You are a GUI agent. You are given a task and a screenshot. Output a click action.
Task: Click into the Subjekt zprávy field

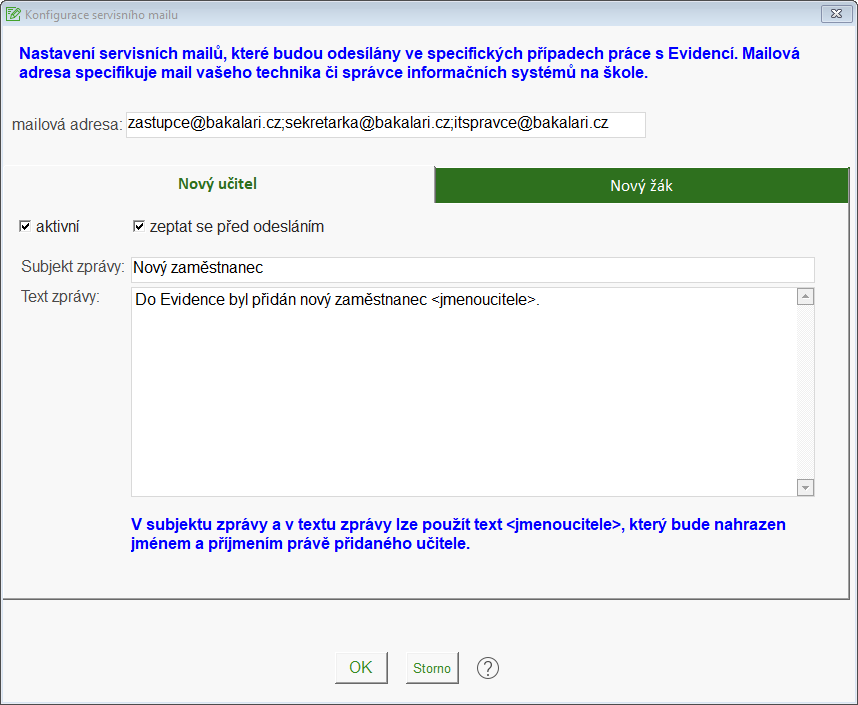[472, 269]
